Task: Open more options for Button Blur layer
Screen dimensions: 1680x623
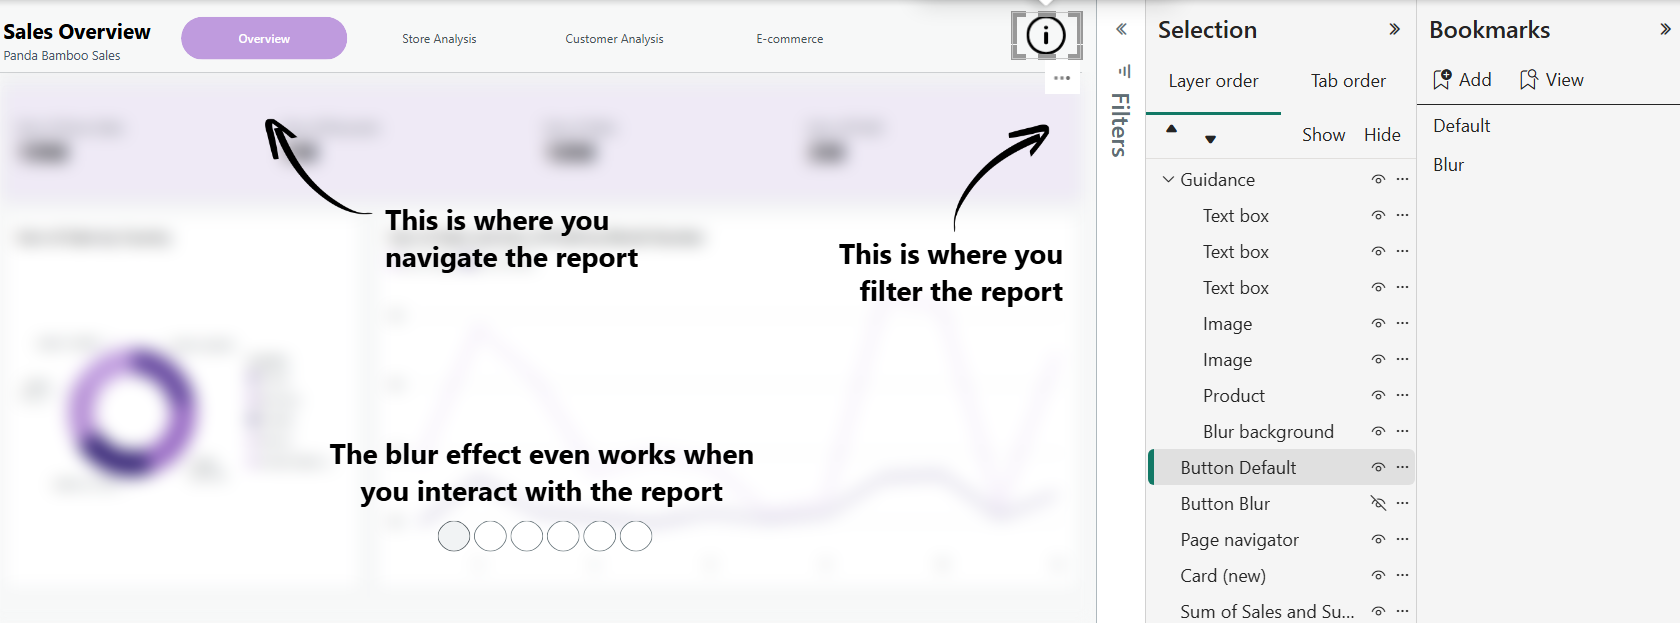Action: coord(1402,503)
